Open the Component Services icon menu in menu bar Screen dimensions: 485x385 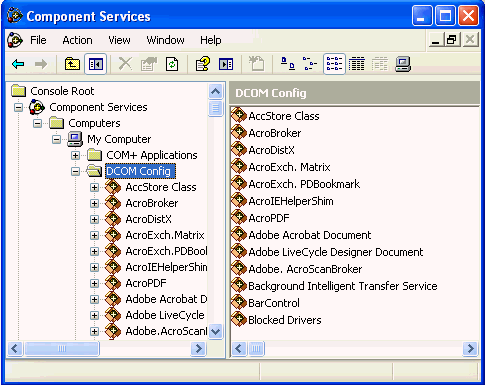point(15,40)
